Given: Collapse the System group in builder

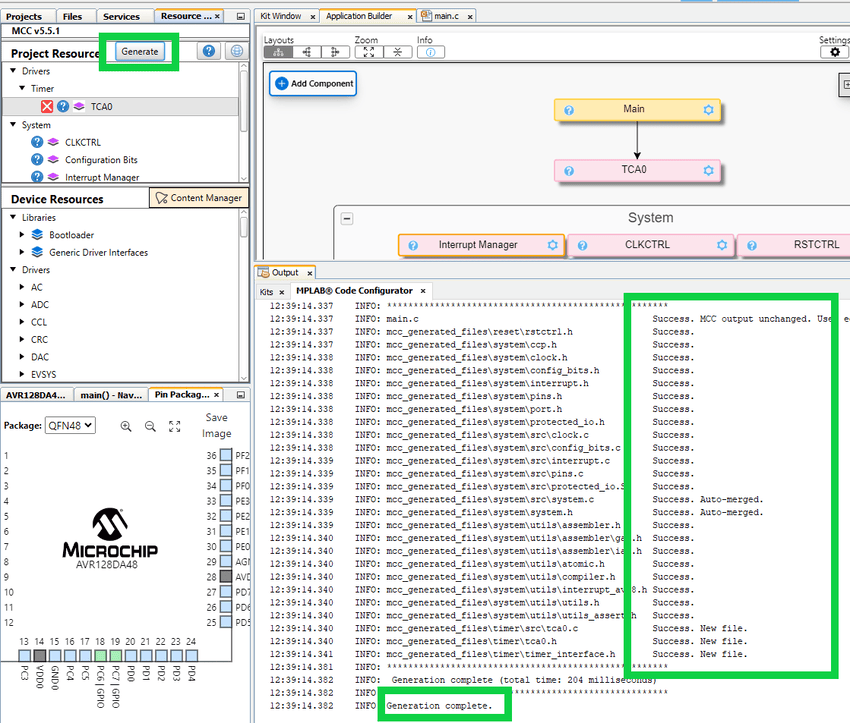Looking at the screenshot, I should [347, 218].
